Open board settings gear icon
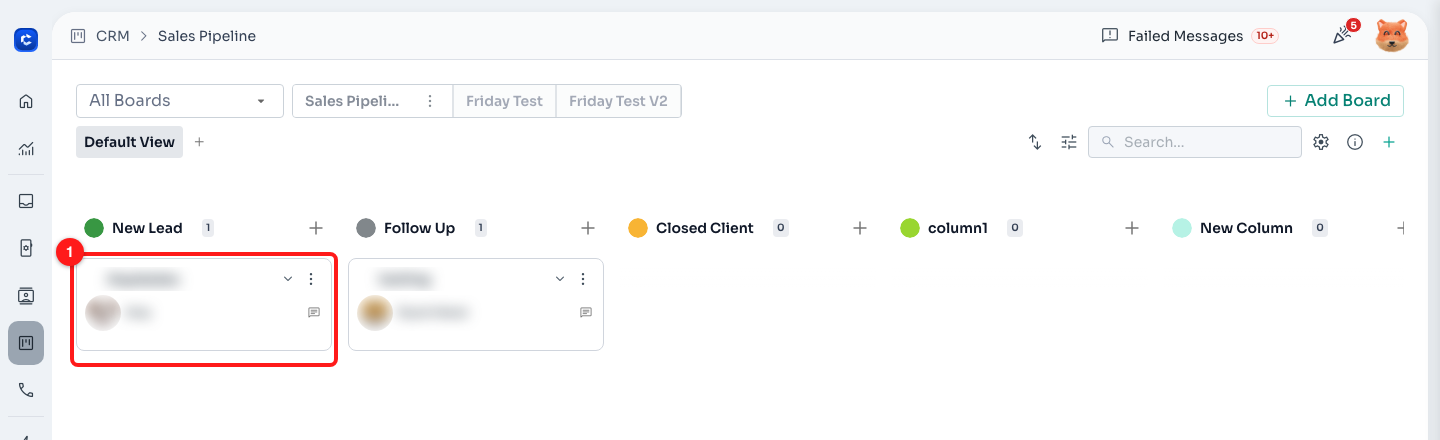 (x=1321, y=142)
